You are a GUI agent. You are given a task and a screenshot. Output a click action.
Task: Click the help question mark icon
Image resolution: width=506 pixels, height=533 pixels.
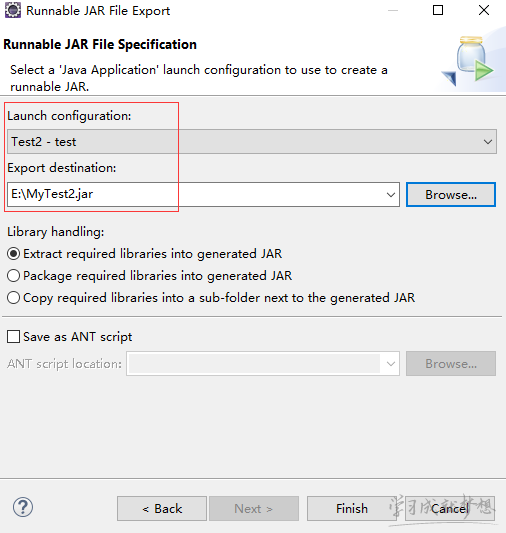point(23,508)
